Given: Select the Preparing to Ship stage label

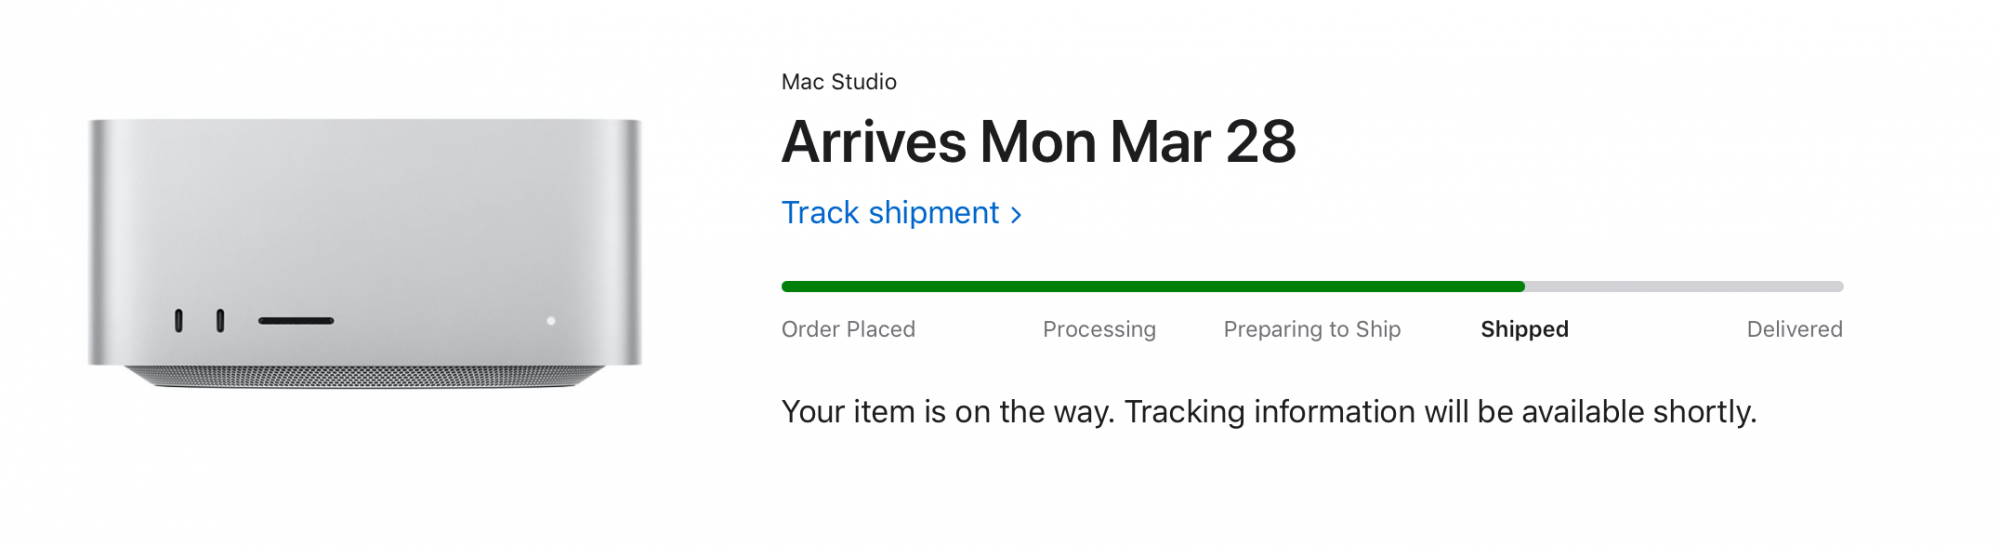Looking at the screenshot, I should coord(1312,329).
